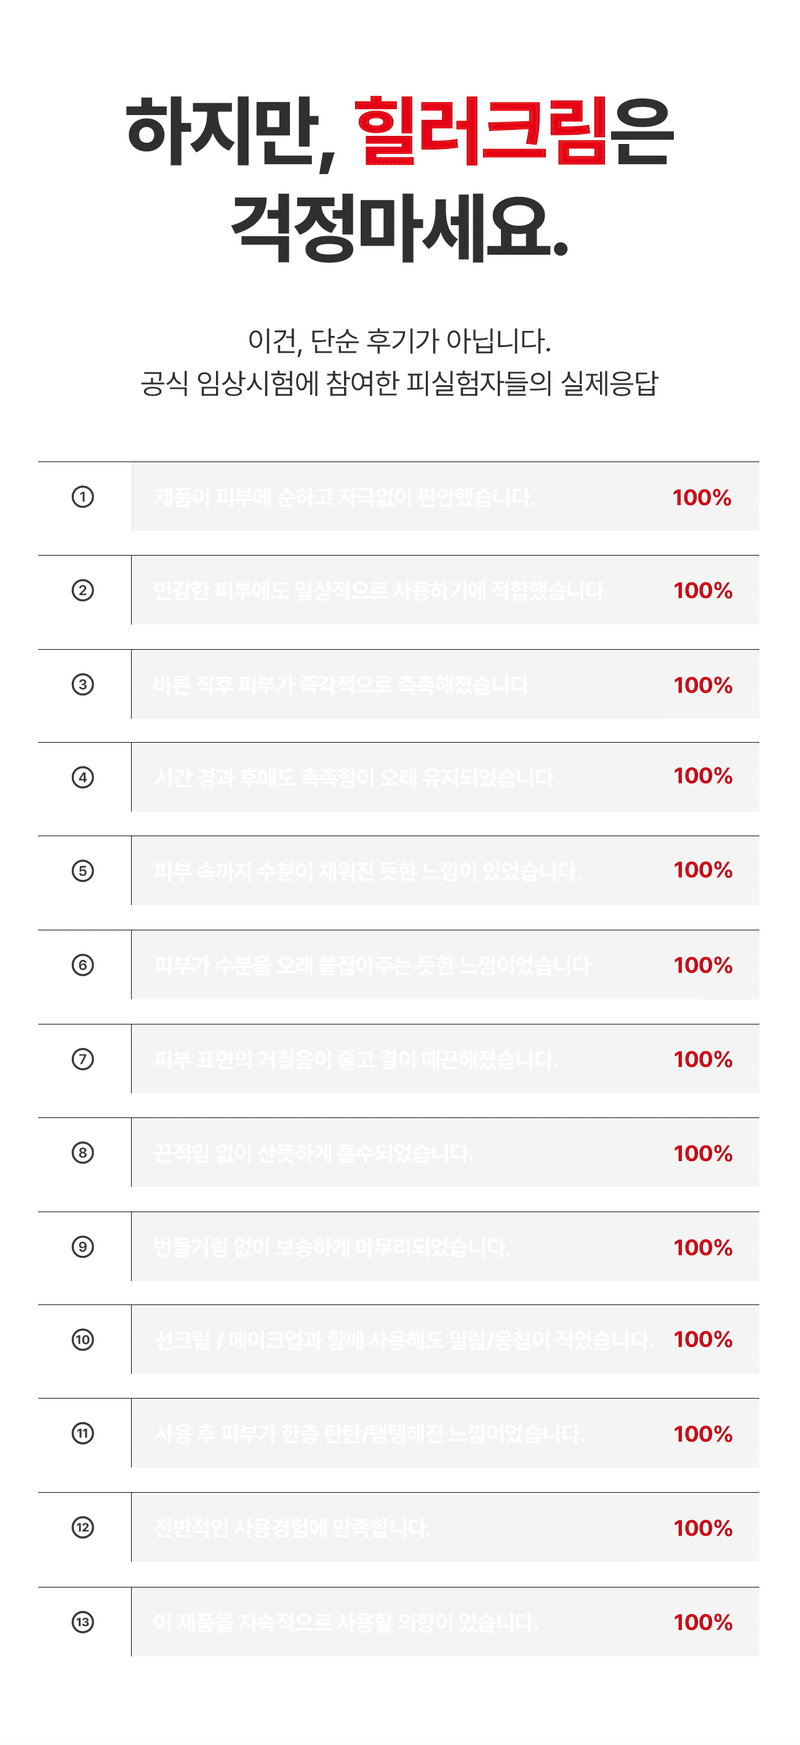Click the 100% value in row 4
The image size is (800, 1745).
pyautogui.click(x=703, y=776)
